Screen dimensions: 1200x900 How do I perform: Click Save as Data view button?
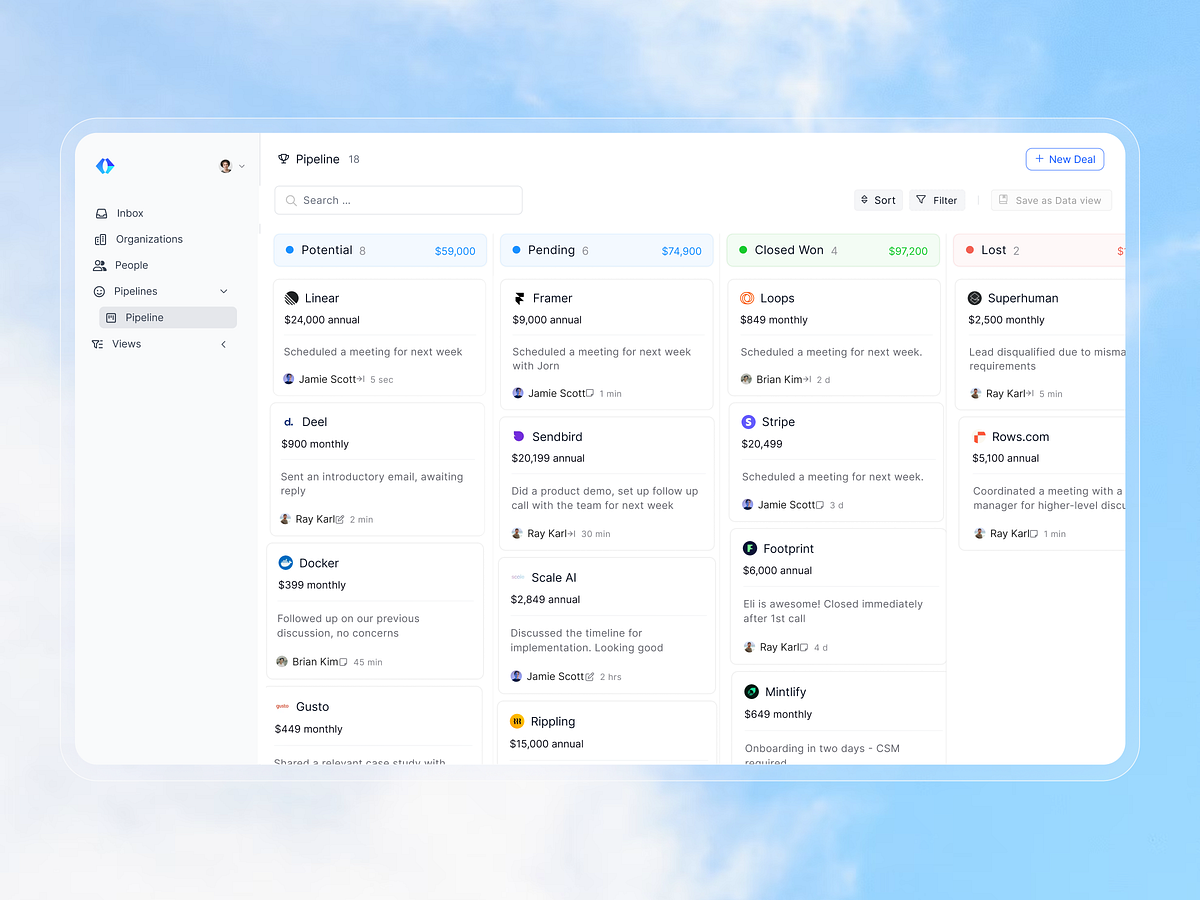pyautogui.click(x=1051, y=200)
